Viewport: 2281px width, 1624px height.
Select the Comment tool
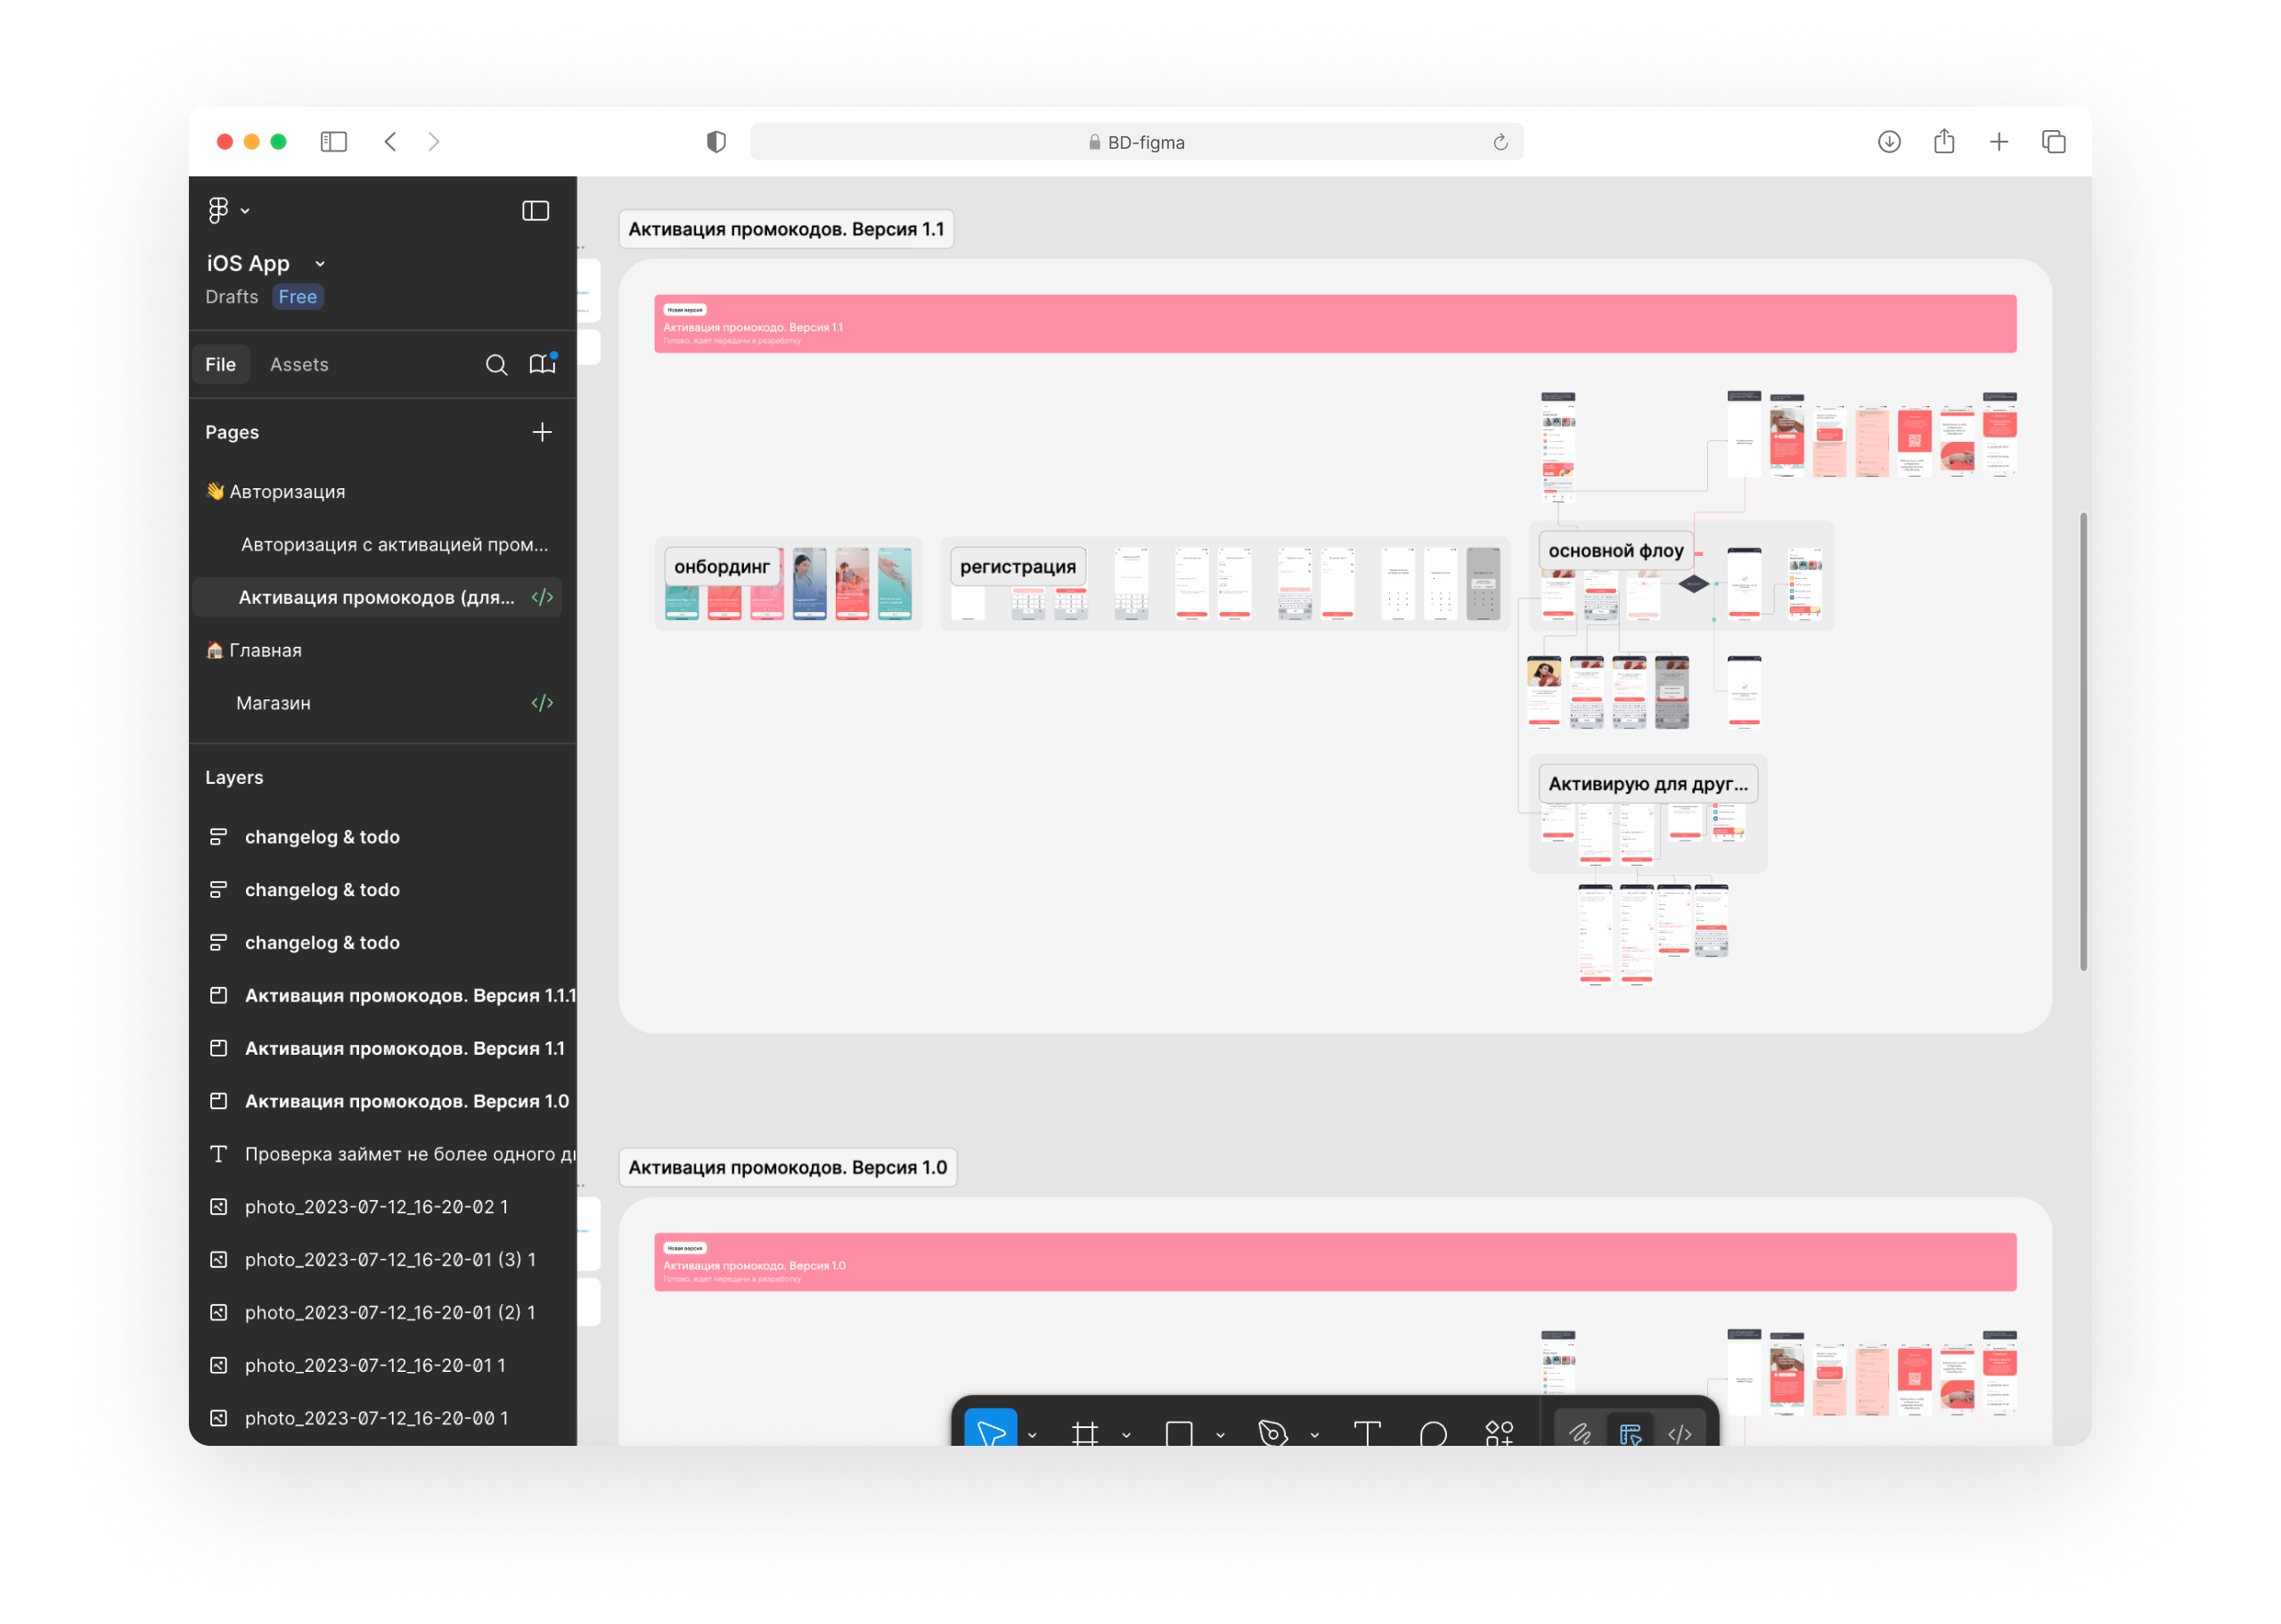[1433, 1433]
